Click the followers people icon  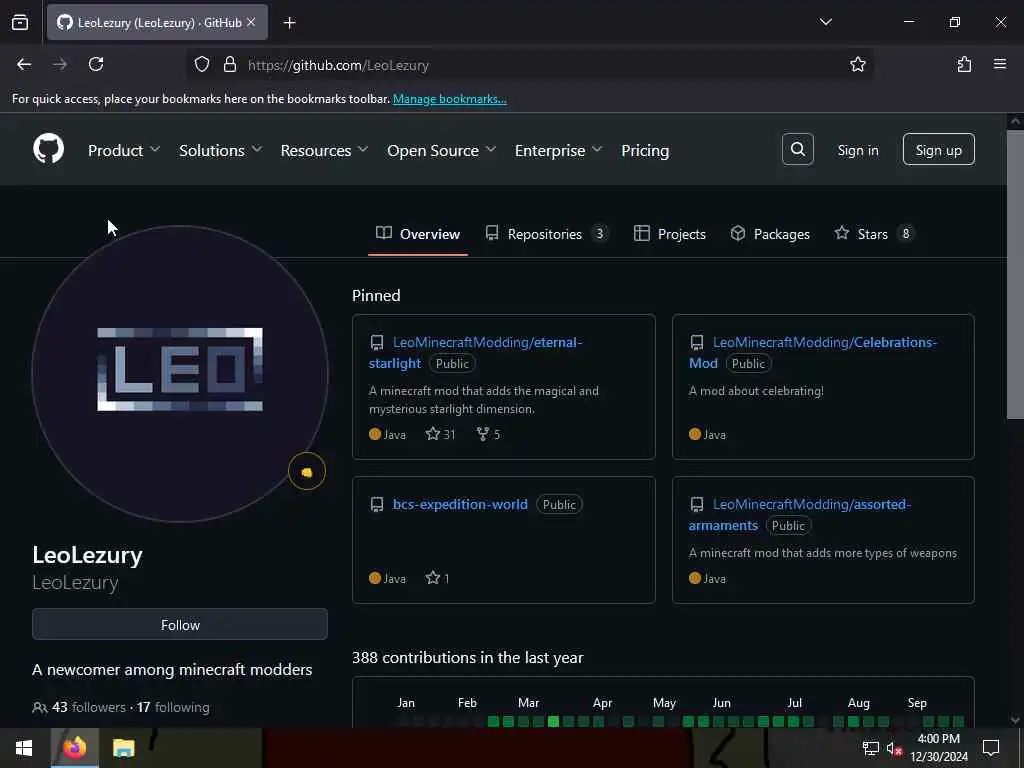(40, 707)
